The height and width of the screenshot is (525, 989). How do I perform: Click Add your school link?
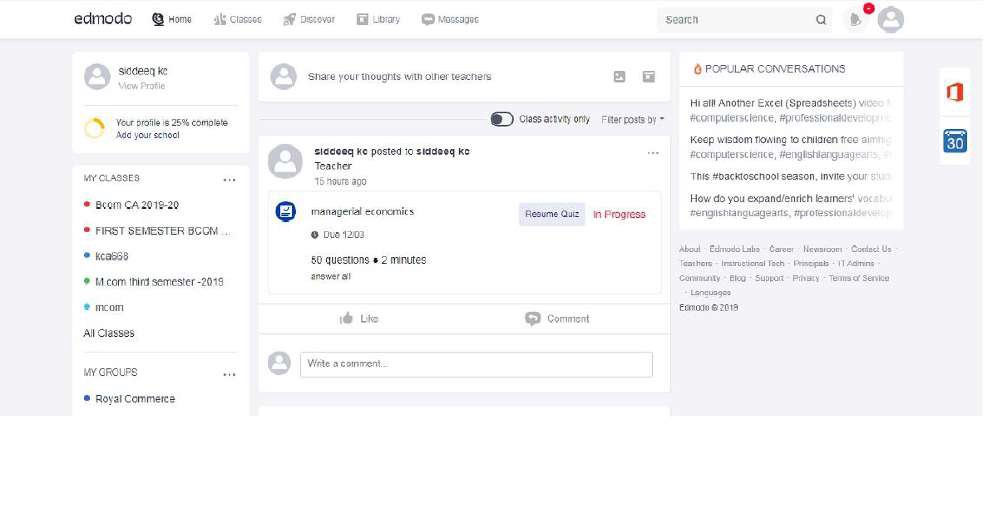coord(148,135)
